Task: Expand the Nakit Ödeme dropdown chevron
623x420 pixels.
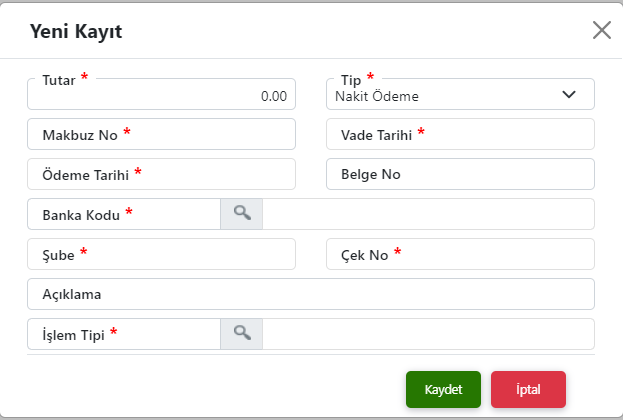Action: coord(569,95)
